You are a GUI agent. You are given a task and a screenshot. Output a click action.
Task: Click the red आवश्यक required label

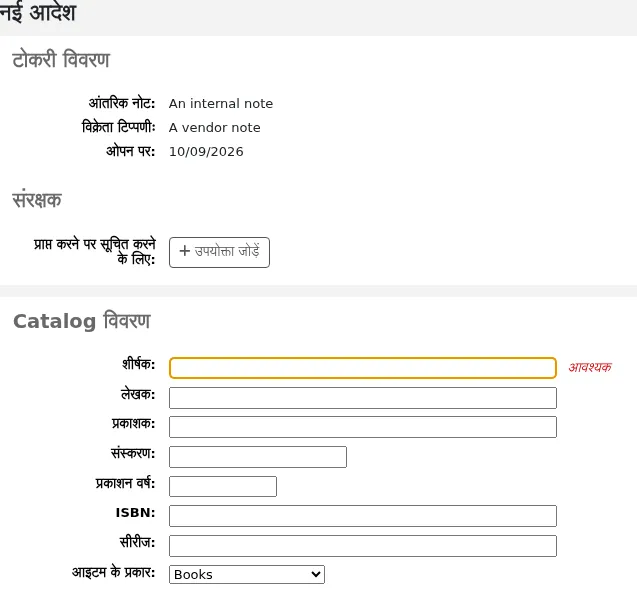(589, 367)
